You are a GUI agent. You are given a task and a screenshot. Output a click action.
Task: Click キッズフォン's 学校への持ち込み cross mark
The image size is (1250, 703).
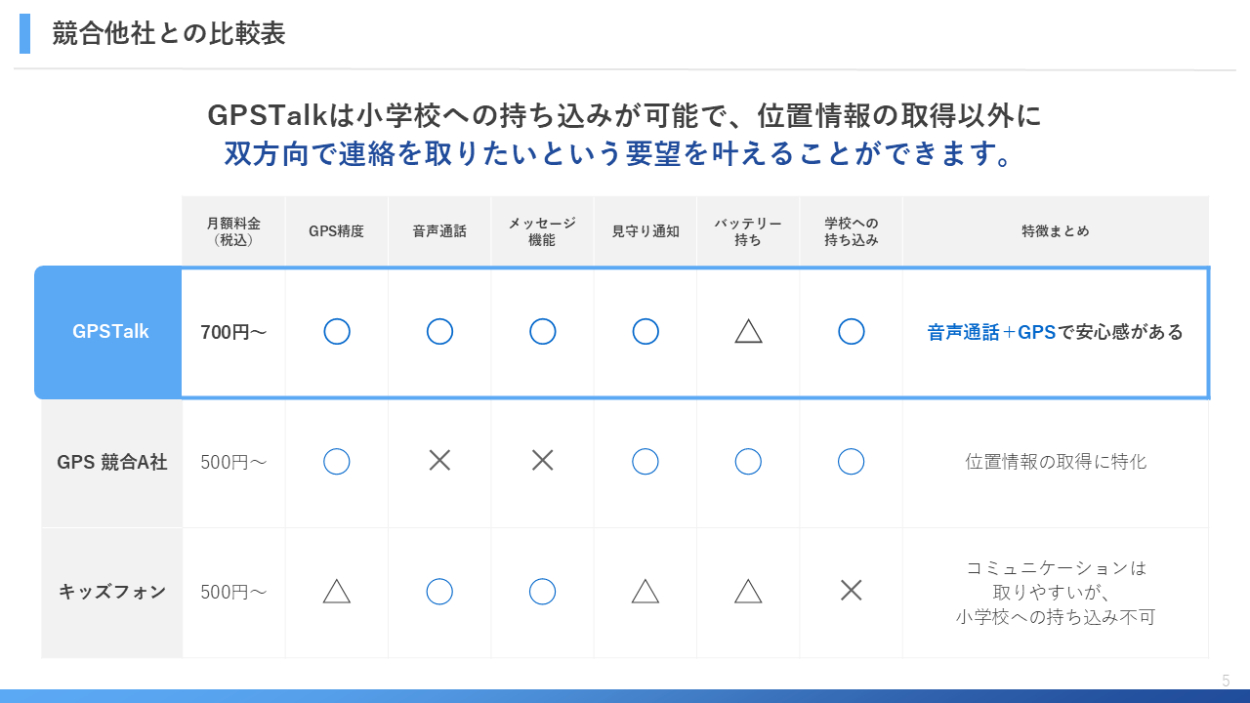851,591
